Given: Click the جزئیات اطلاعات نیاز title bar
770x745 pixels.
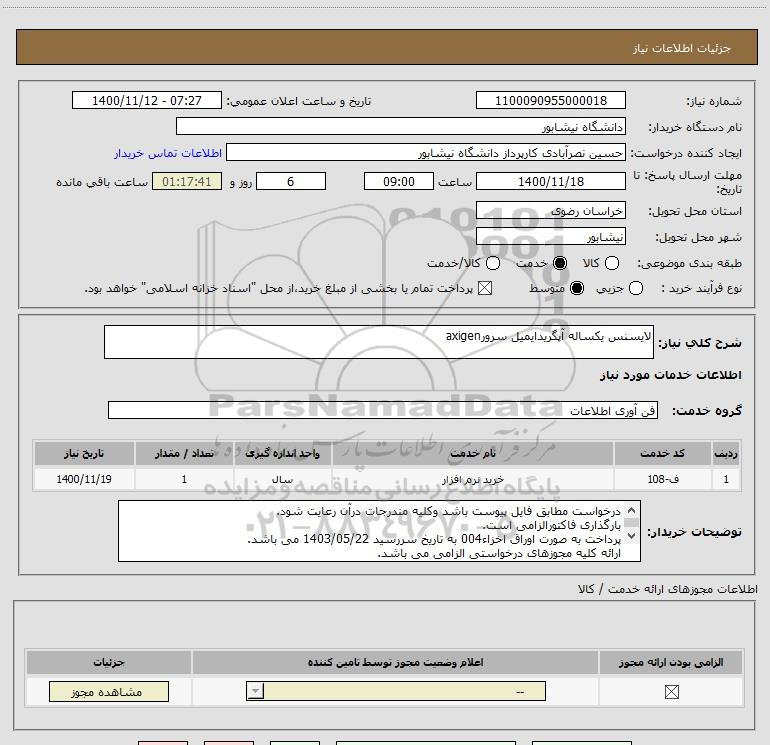Looking at the screenshot, I should click(x=386, y=47).
